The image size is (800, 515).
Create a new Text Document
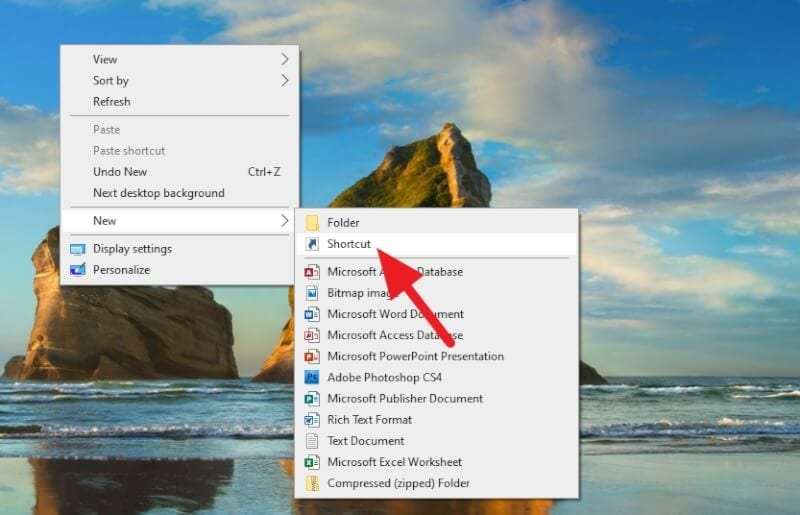[x=437, y=440]
